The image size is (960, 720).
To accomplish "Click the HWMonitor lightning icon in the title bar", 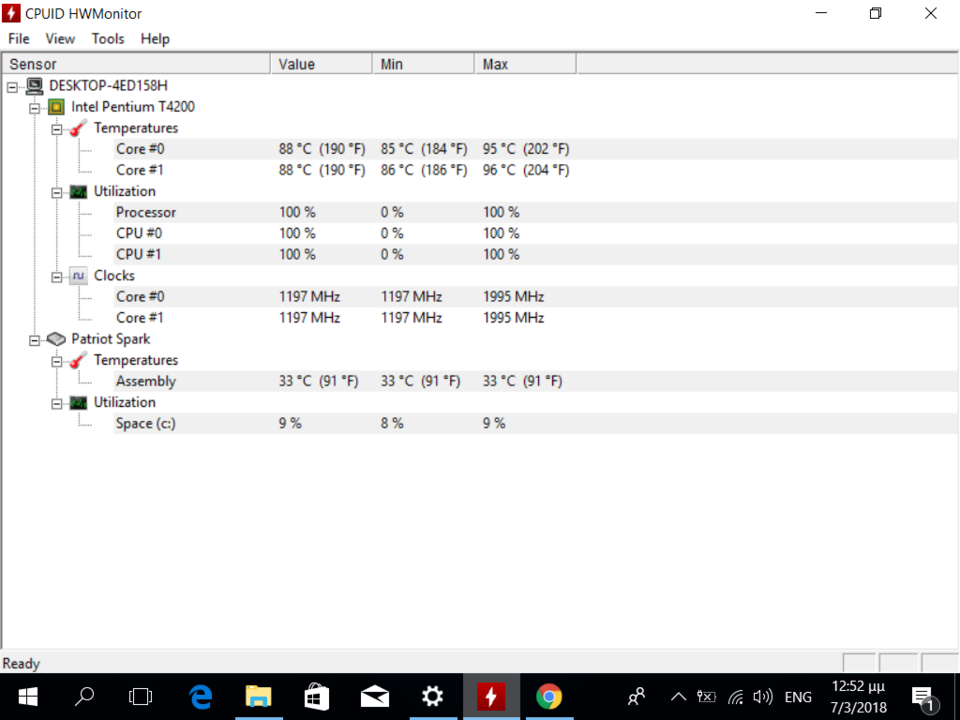I will point(12,13).
